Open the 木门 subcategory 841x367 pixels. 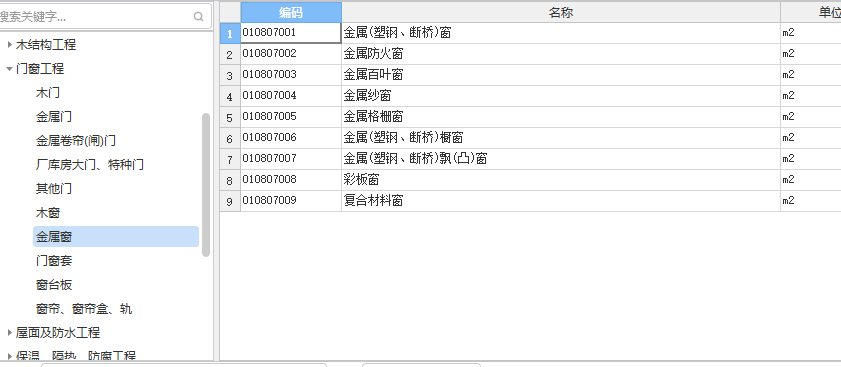(x=48, y=93)
